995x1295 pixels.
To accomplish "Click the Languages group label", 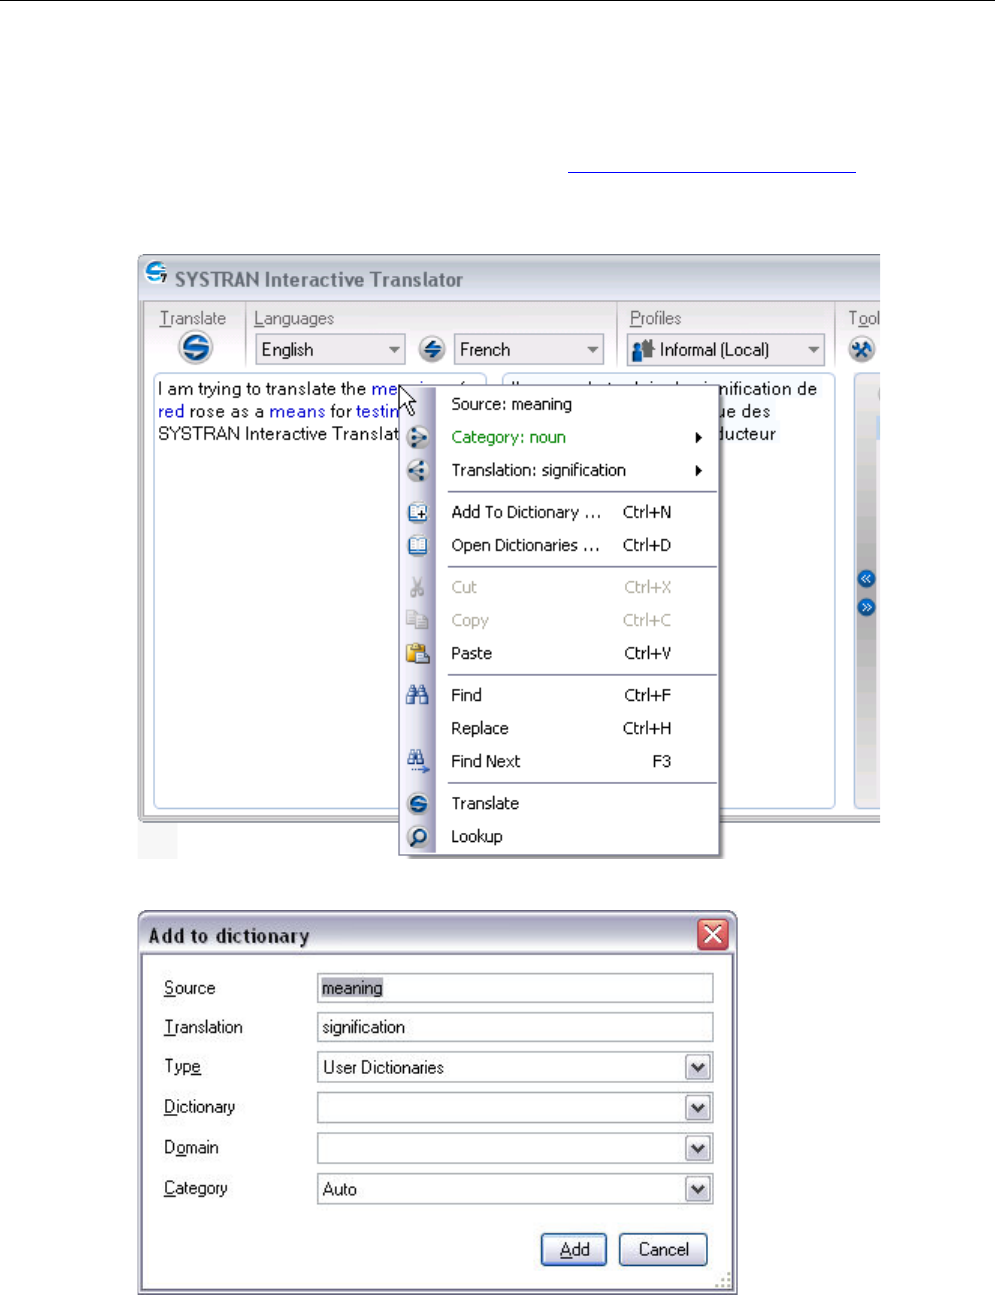I will click(294, 318).
